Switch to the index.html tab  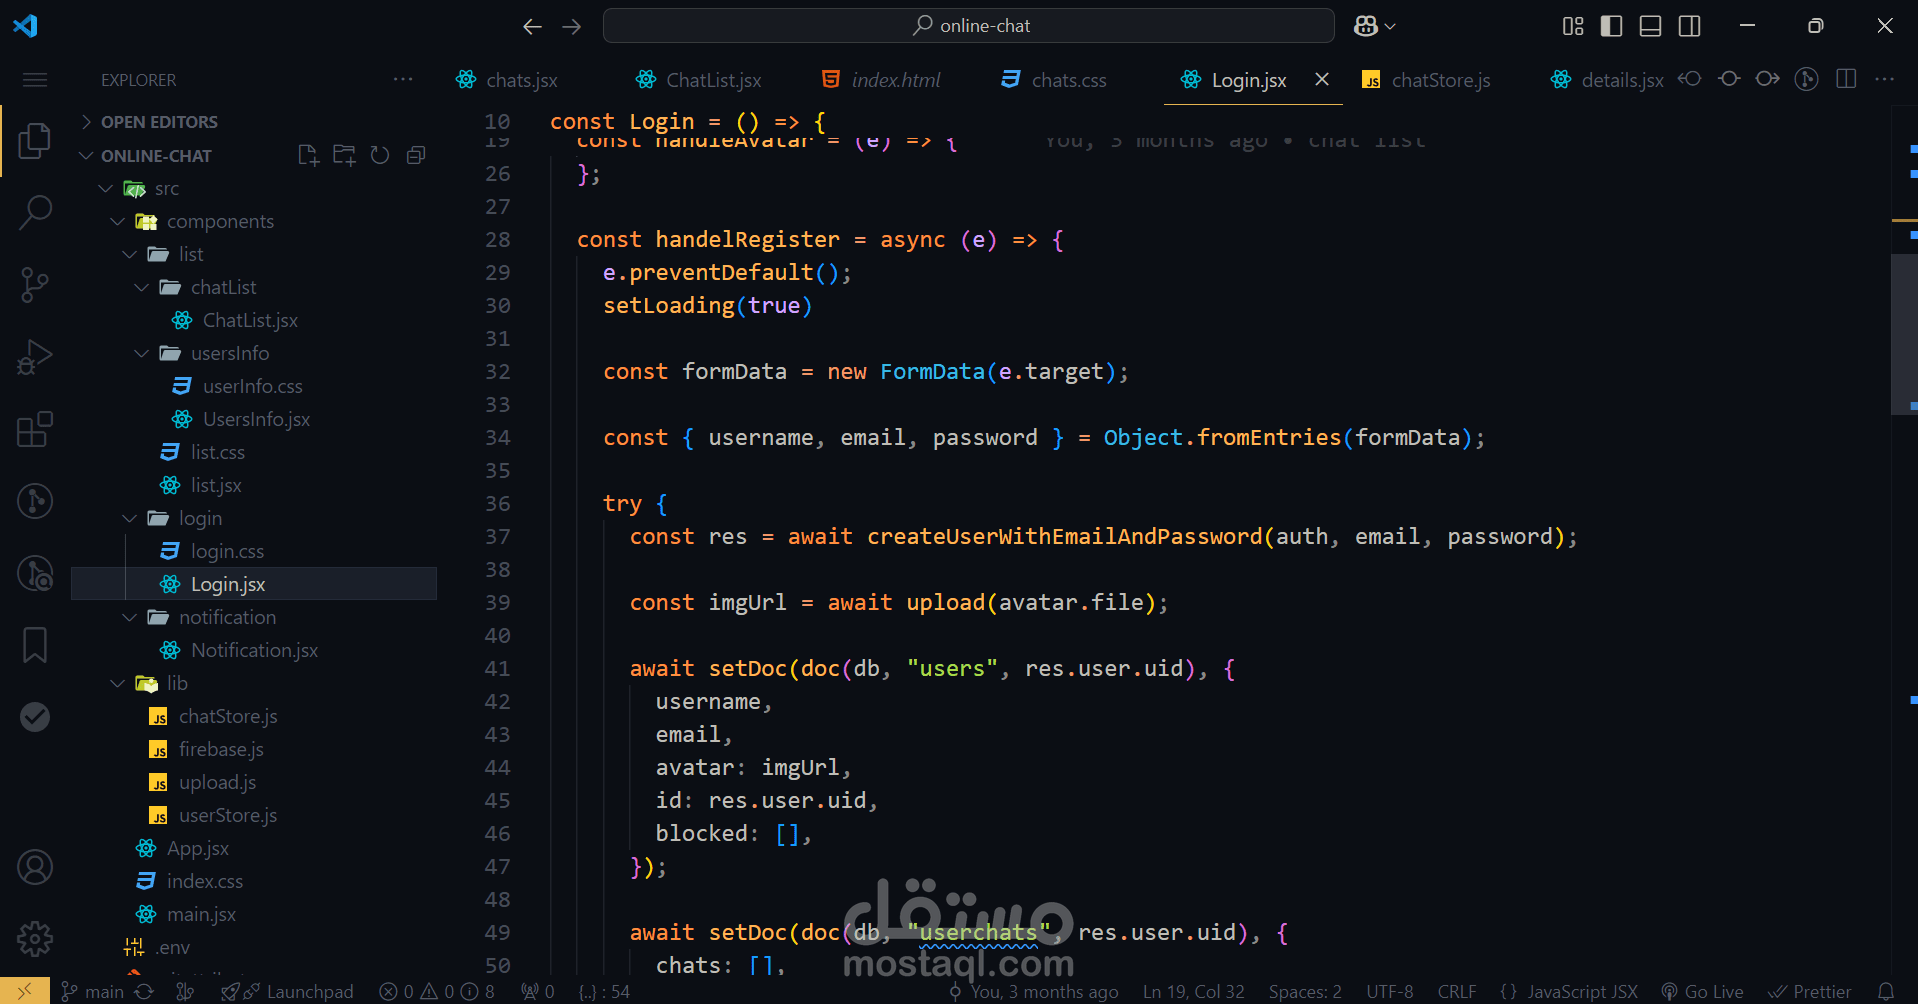click(880, 80)
